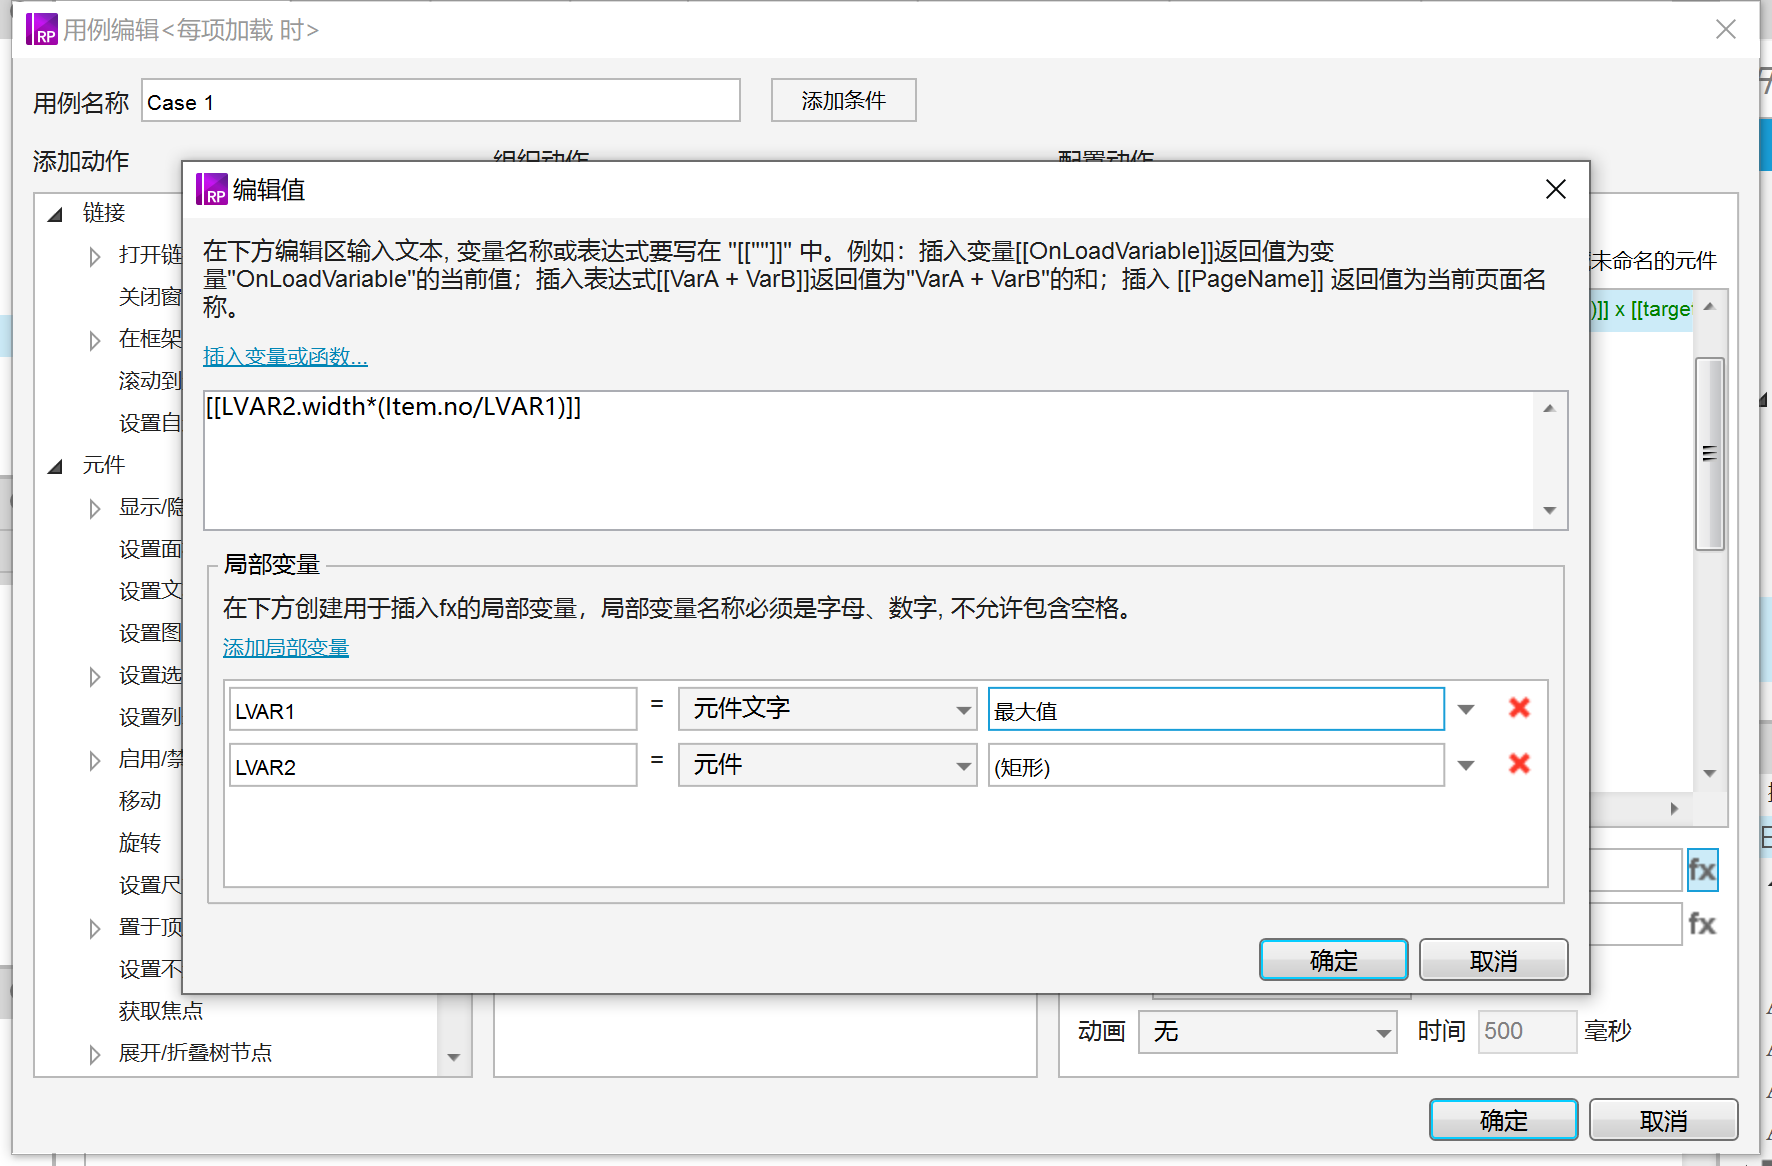Click the 用例名称 Case 1 field
Image resolution: width=1772 pixels, height=1166 pixels.
pos(441,100)
